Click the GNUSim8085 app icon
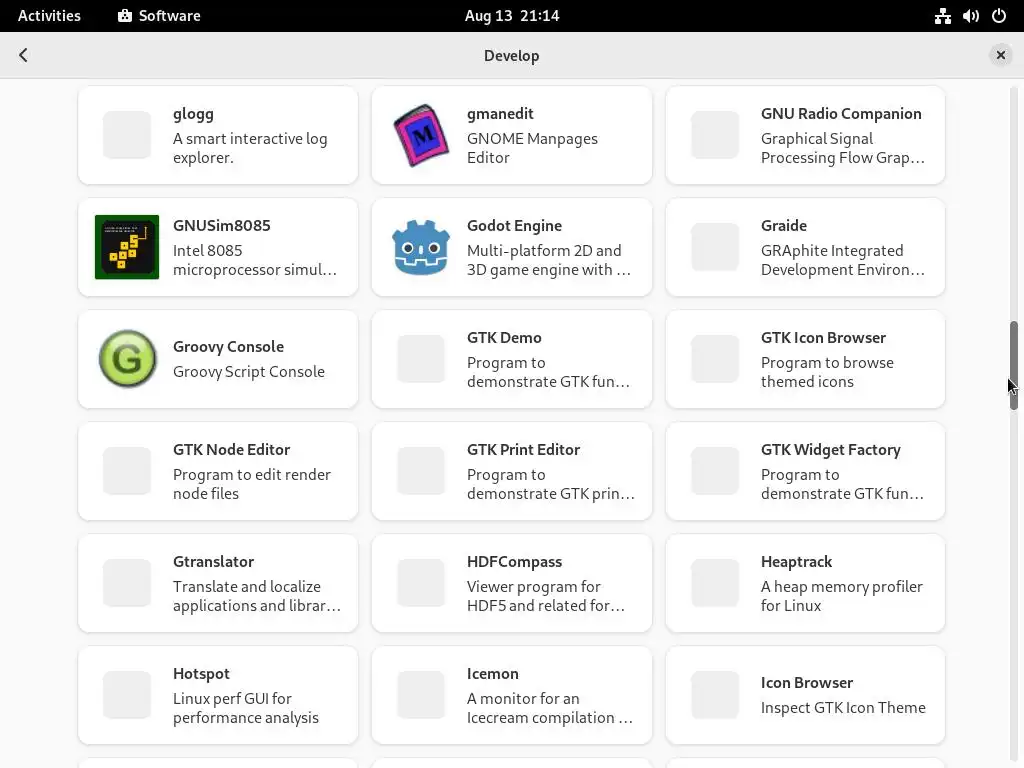 tap(127, 247)
